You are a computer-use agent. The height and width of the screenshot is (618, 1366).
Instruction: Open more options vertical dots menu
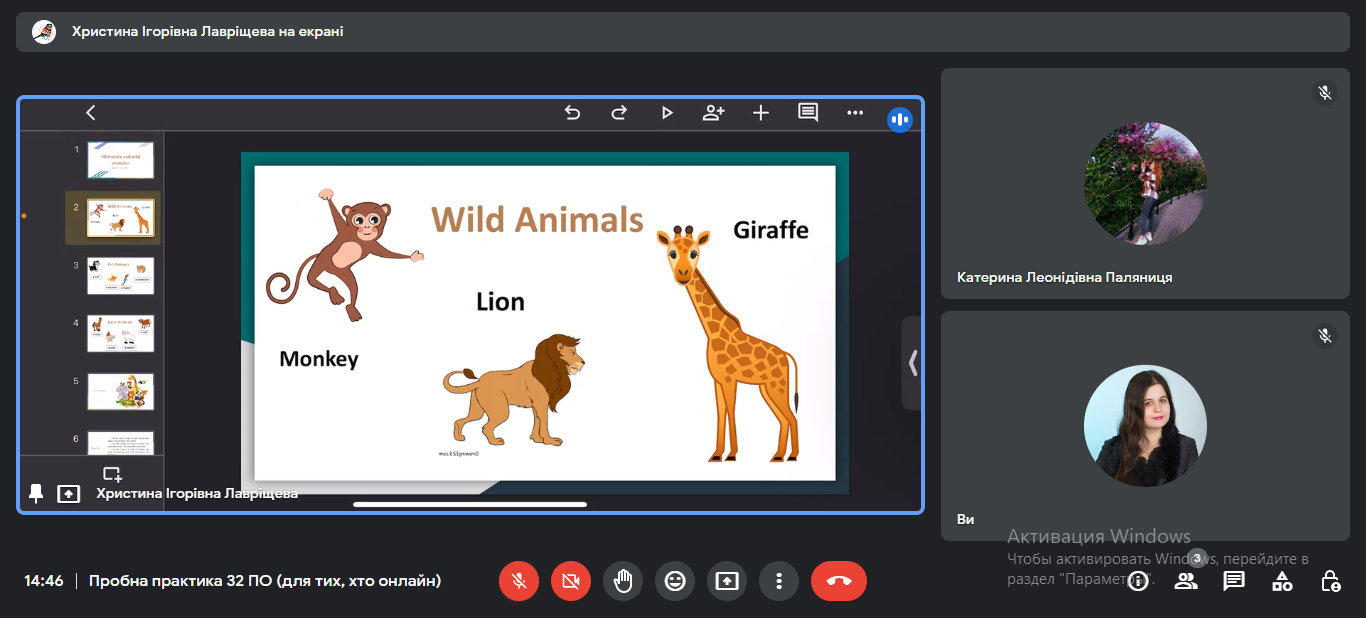(779, 581)
